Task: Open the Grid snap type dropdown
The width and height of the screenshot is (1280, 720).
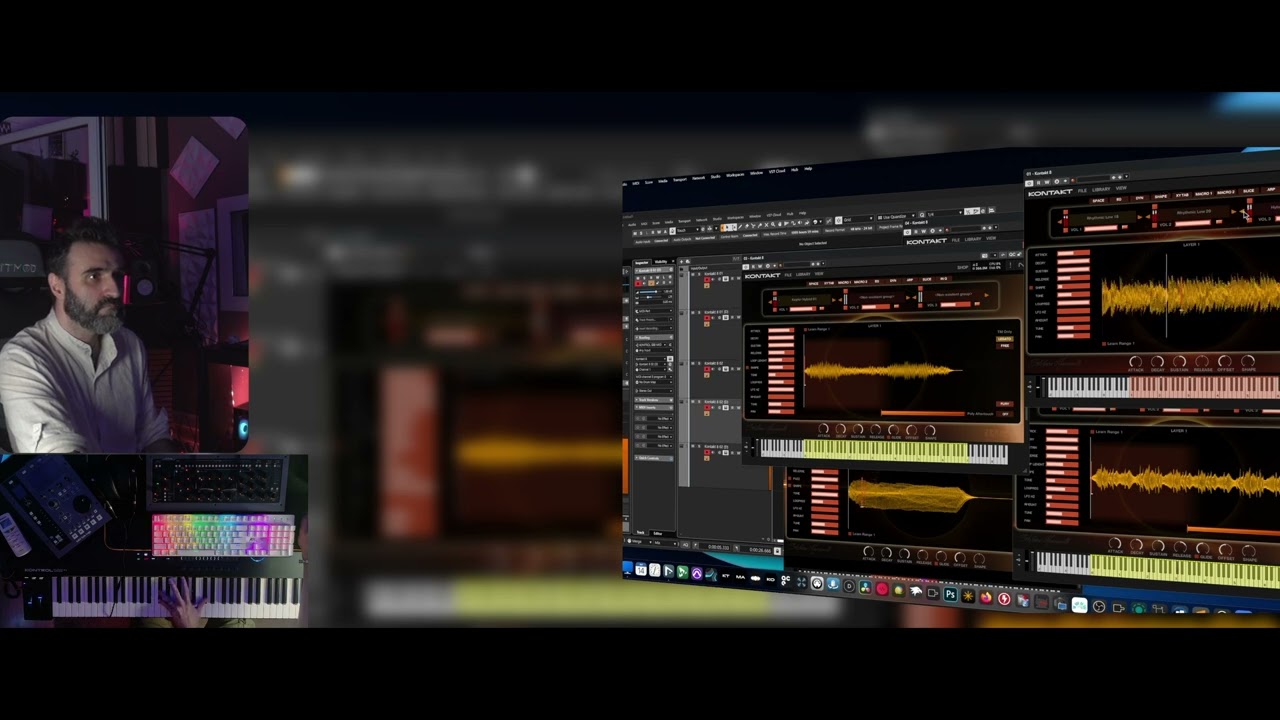Action: pyautogui.click(x=858, y=219)
